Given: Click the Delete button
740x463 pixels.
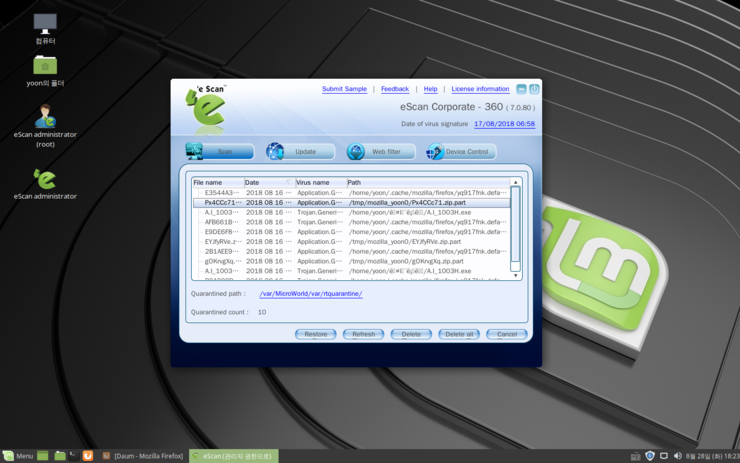Looking at the screenshot, I should click(x=411, y=334).
